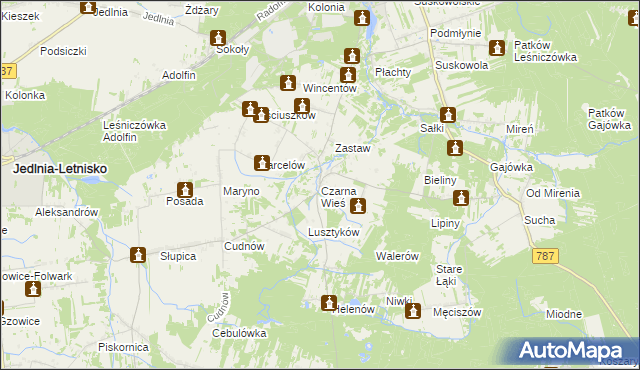Click the chapel icon at Helenów
Screen dimensions: 640x370
(329, 303)
